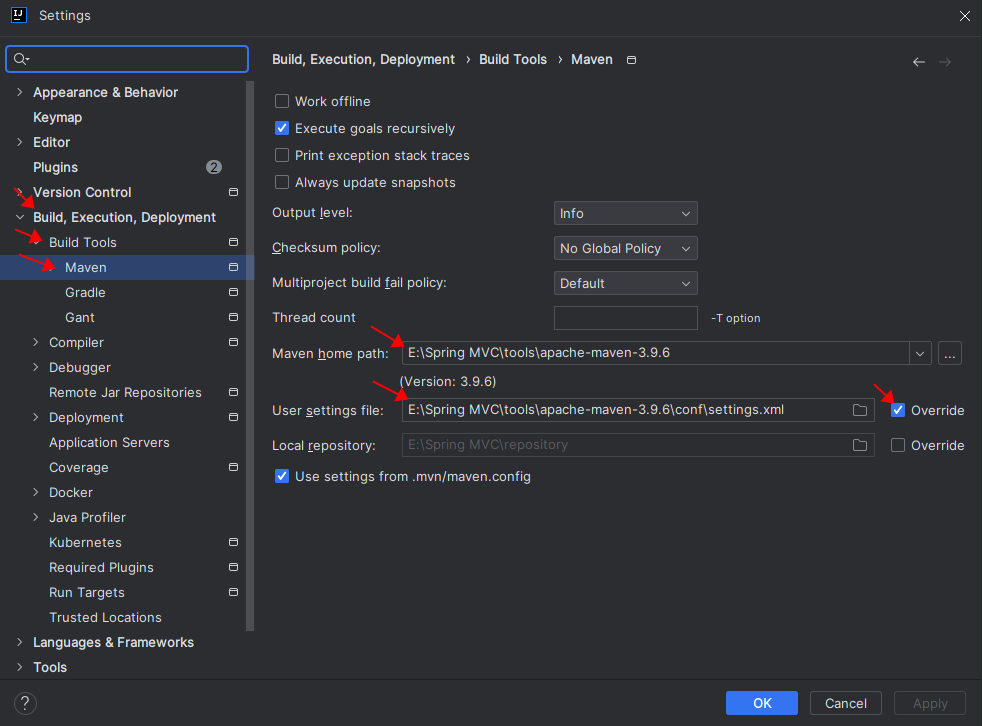
Task: Uncheck the Override for User settings file
Action: click(x=898, y=410)
